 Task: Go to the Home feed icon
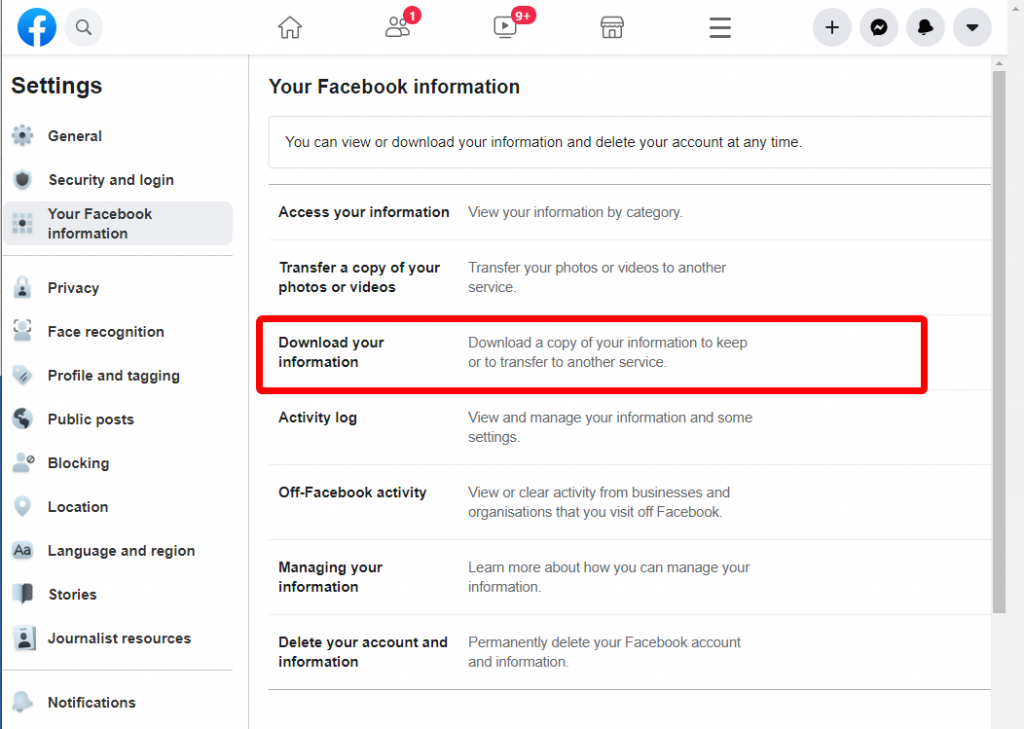point(290,27)
